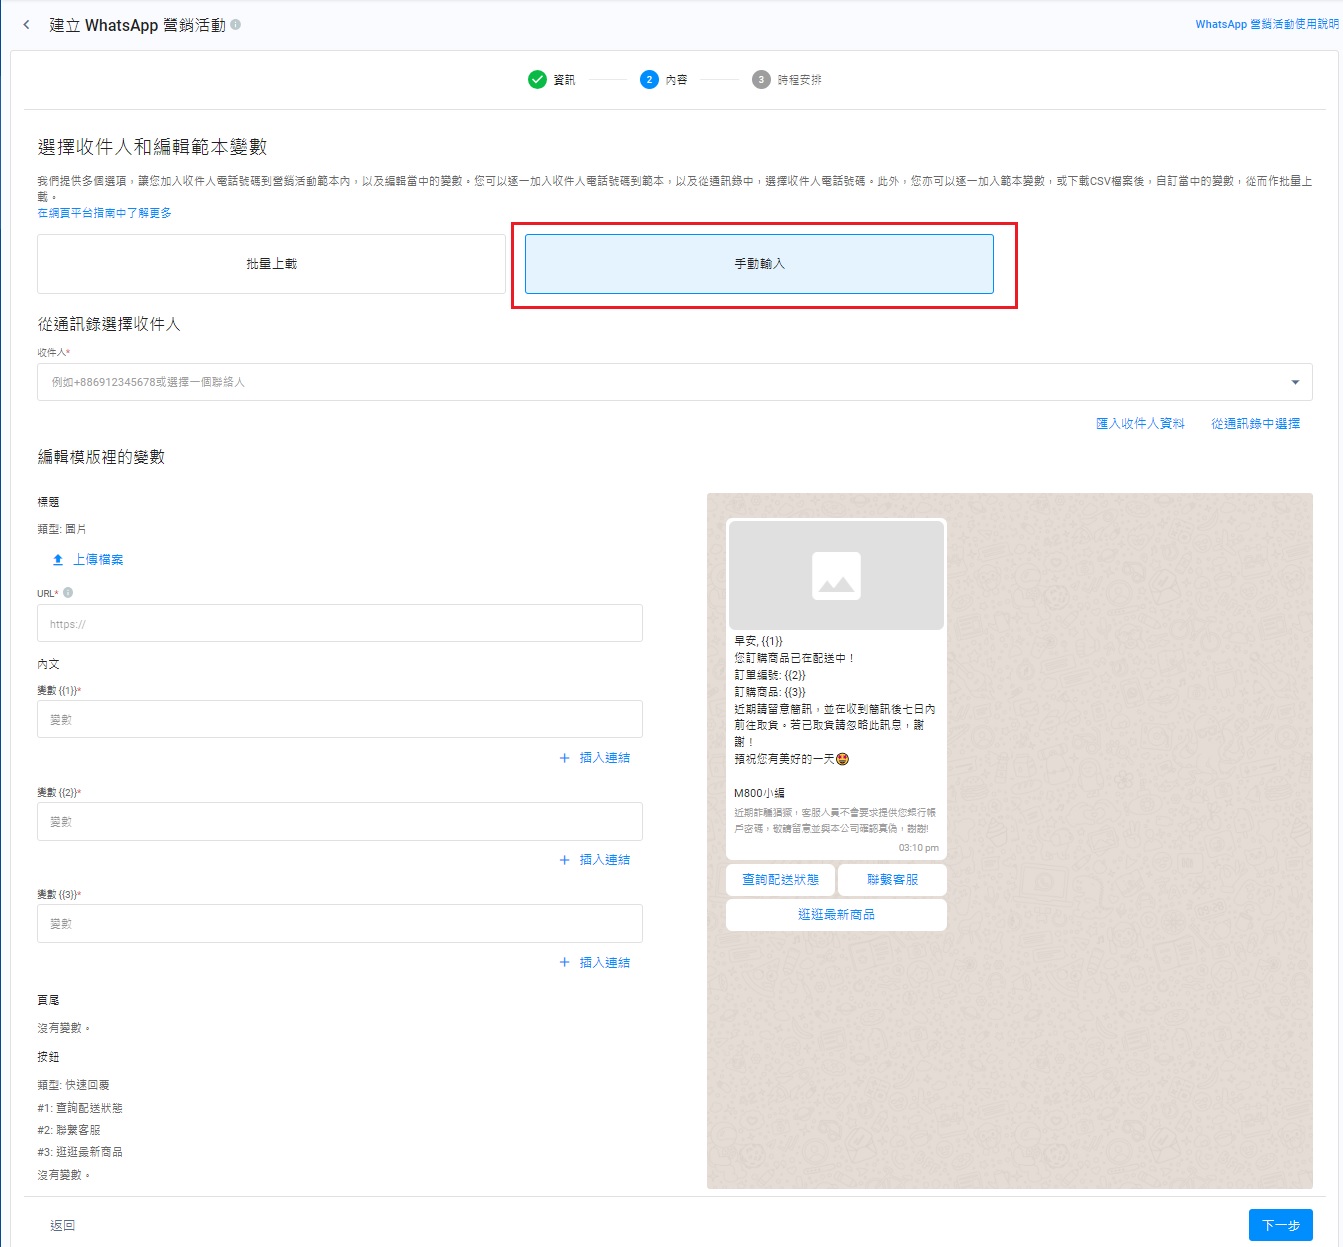
Task: Click the info icon next to 建立 WhatsApp 營銷活動
Action: [x=236, y=25]
